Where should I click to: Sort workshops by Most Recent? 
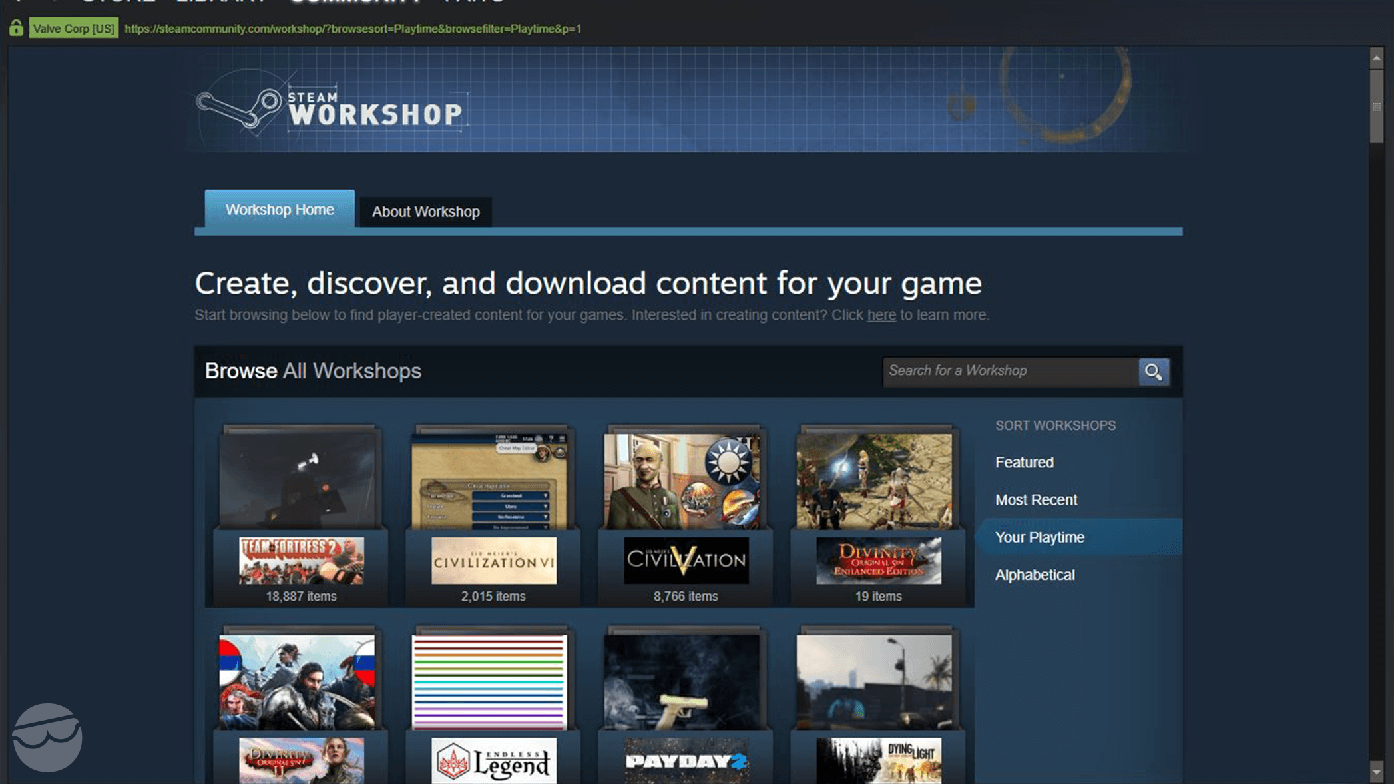pyautogui.click(x=1036, y=500)
